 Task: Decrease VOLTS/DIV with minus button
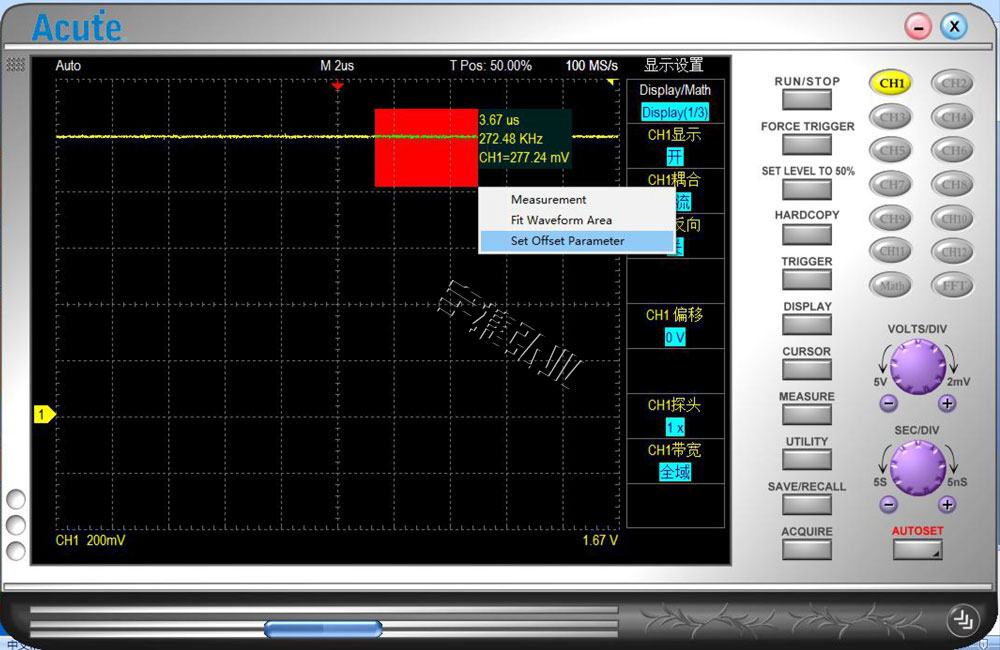pyautogui.click(x=888, y=403)
